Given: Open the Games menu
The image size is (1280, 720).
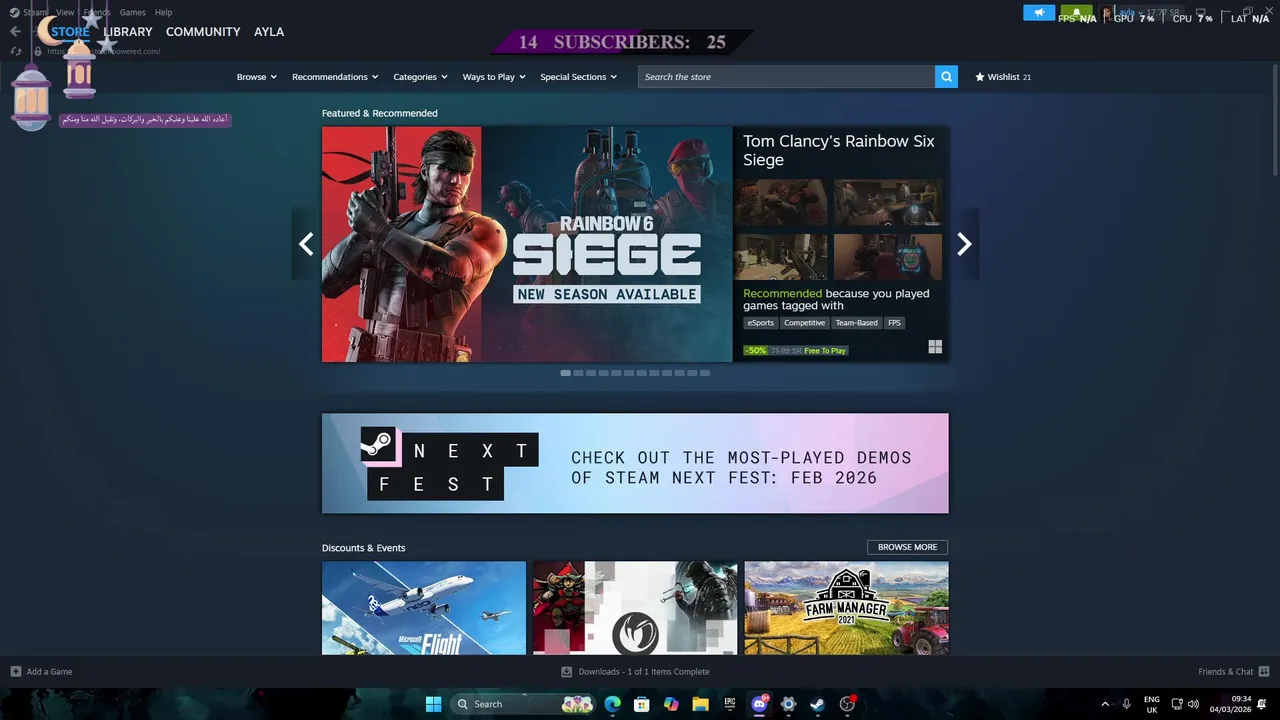Looking at the screenshot, I should click(132, 12).
